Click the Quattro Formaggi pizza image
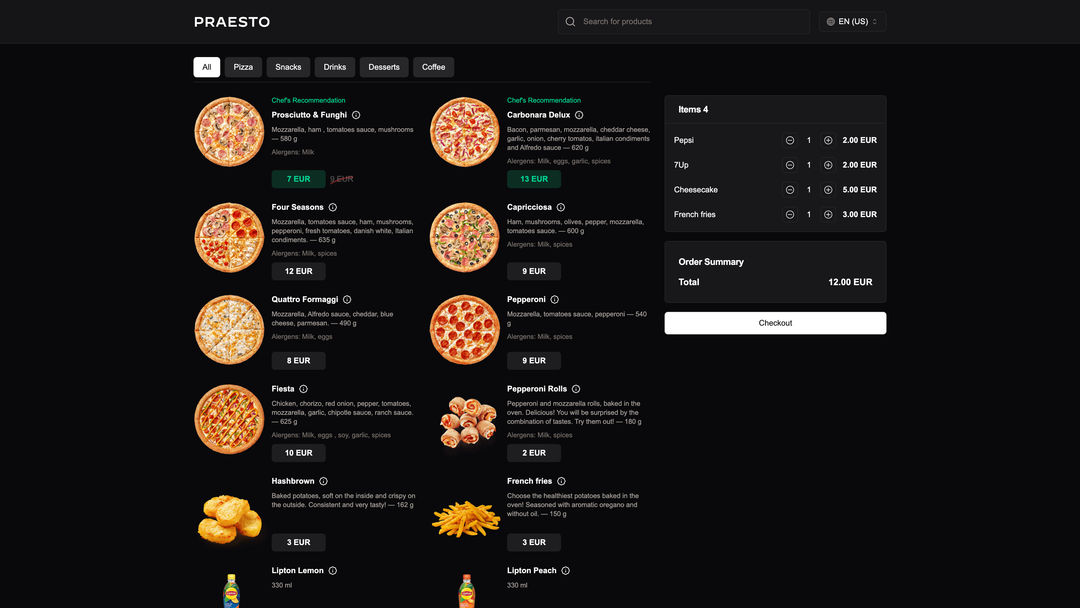Image resolution: width=1080 pixels, height=608 pixels. coord(229,330)
